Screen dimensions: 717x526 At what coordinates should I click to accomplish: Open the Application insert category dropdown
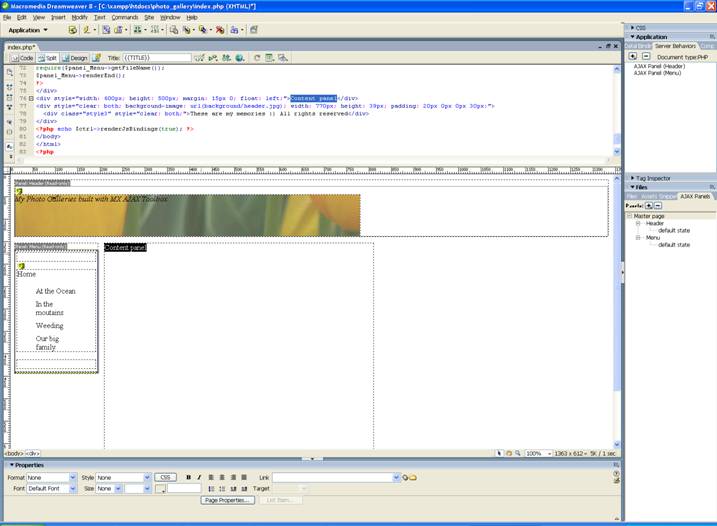(x=28, y=30)
